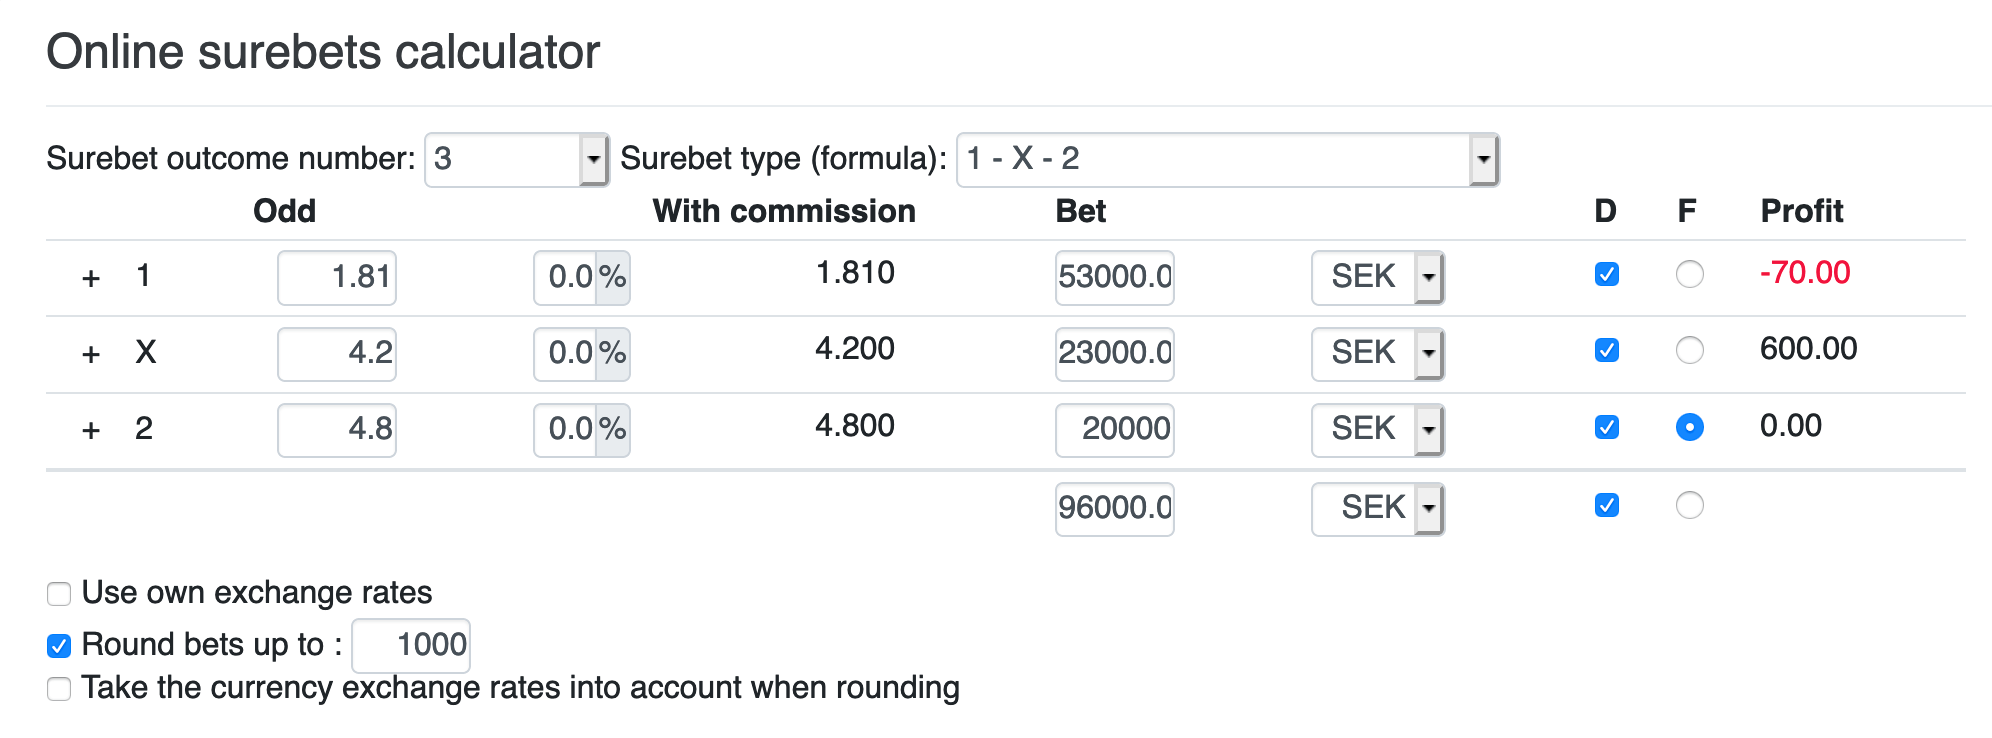Viewport: 1992px width, 738px height.
Task: Open the Surebet outcome number dropdown
Action: 594,159
